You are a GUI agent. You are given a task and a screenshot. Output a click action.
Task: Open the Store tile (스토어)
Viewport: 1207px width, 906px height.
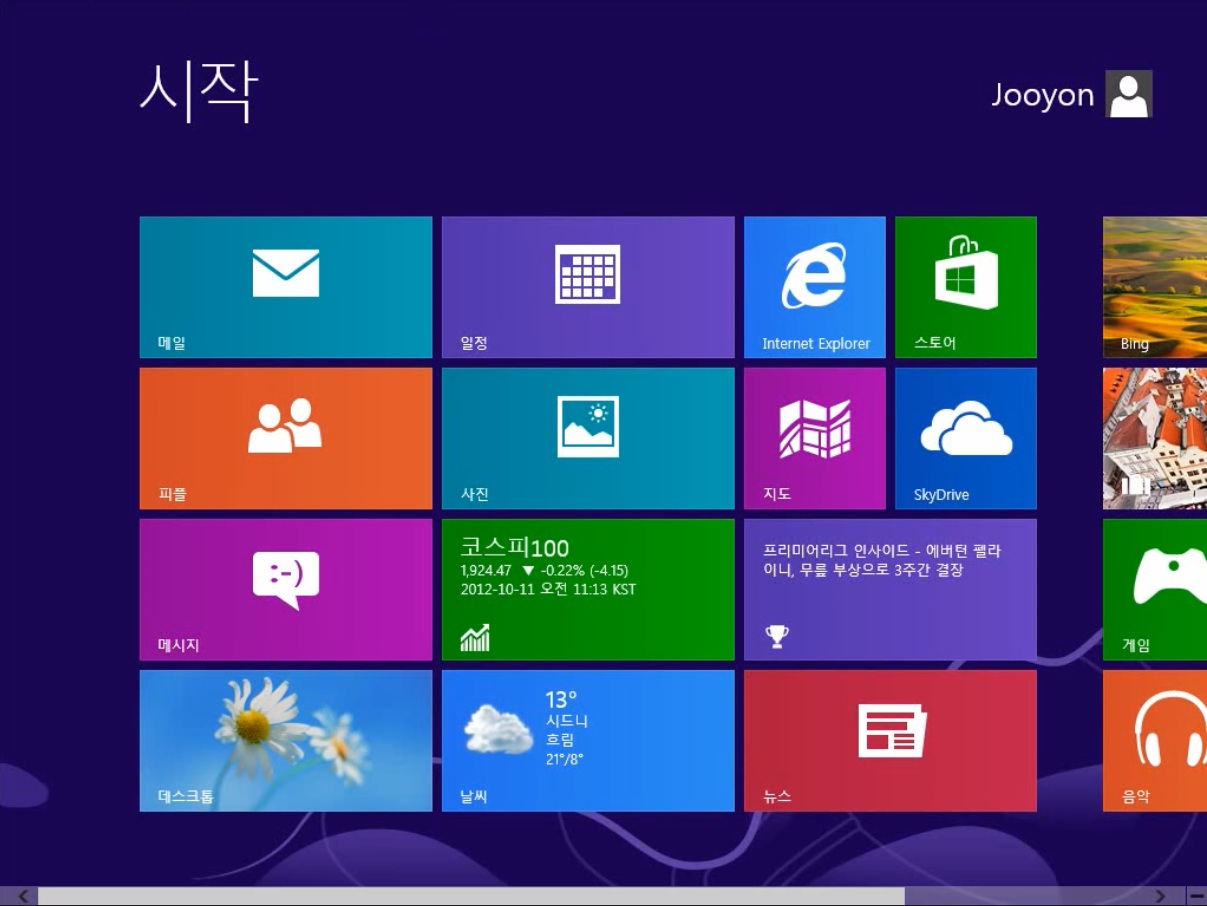click(x=966, y=287)
